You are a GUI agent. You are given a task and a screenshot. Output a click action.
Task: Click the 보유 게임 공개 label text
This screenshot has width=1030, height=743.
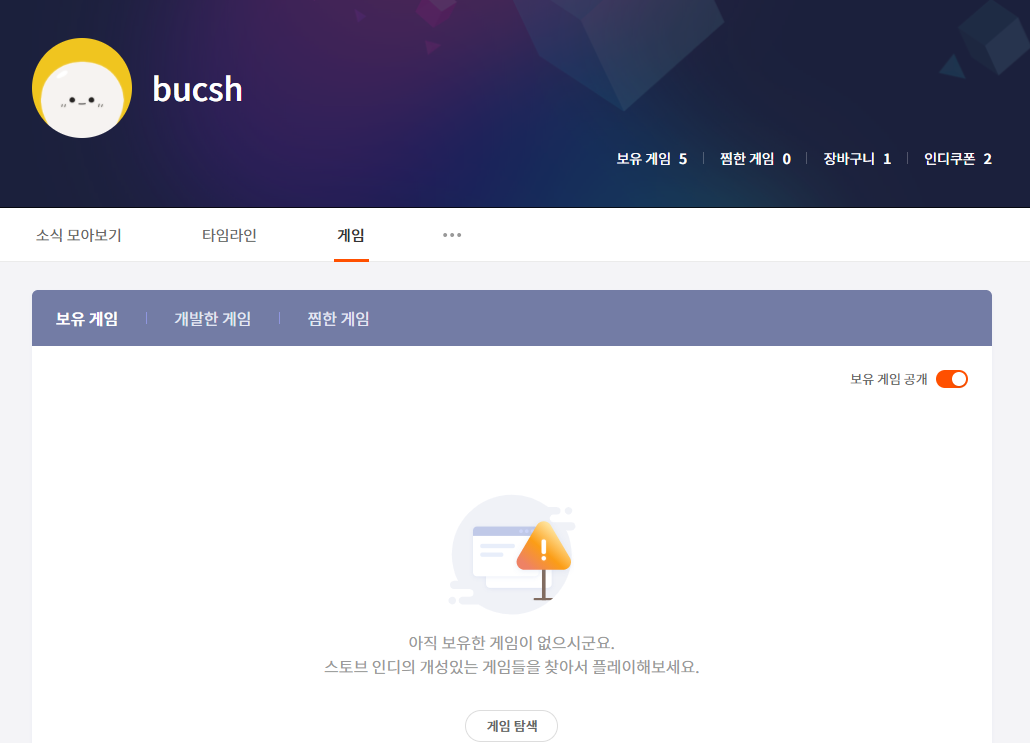click(888, 379)
